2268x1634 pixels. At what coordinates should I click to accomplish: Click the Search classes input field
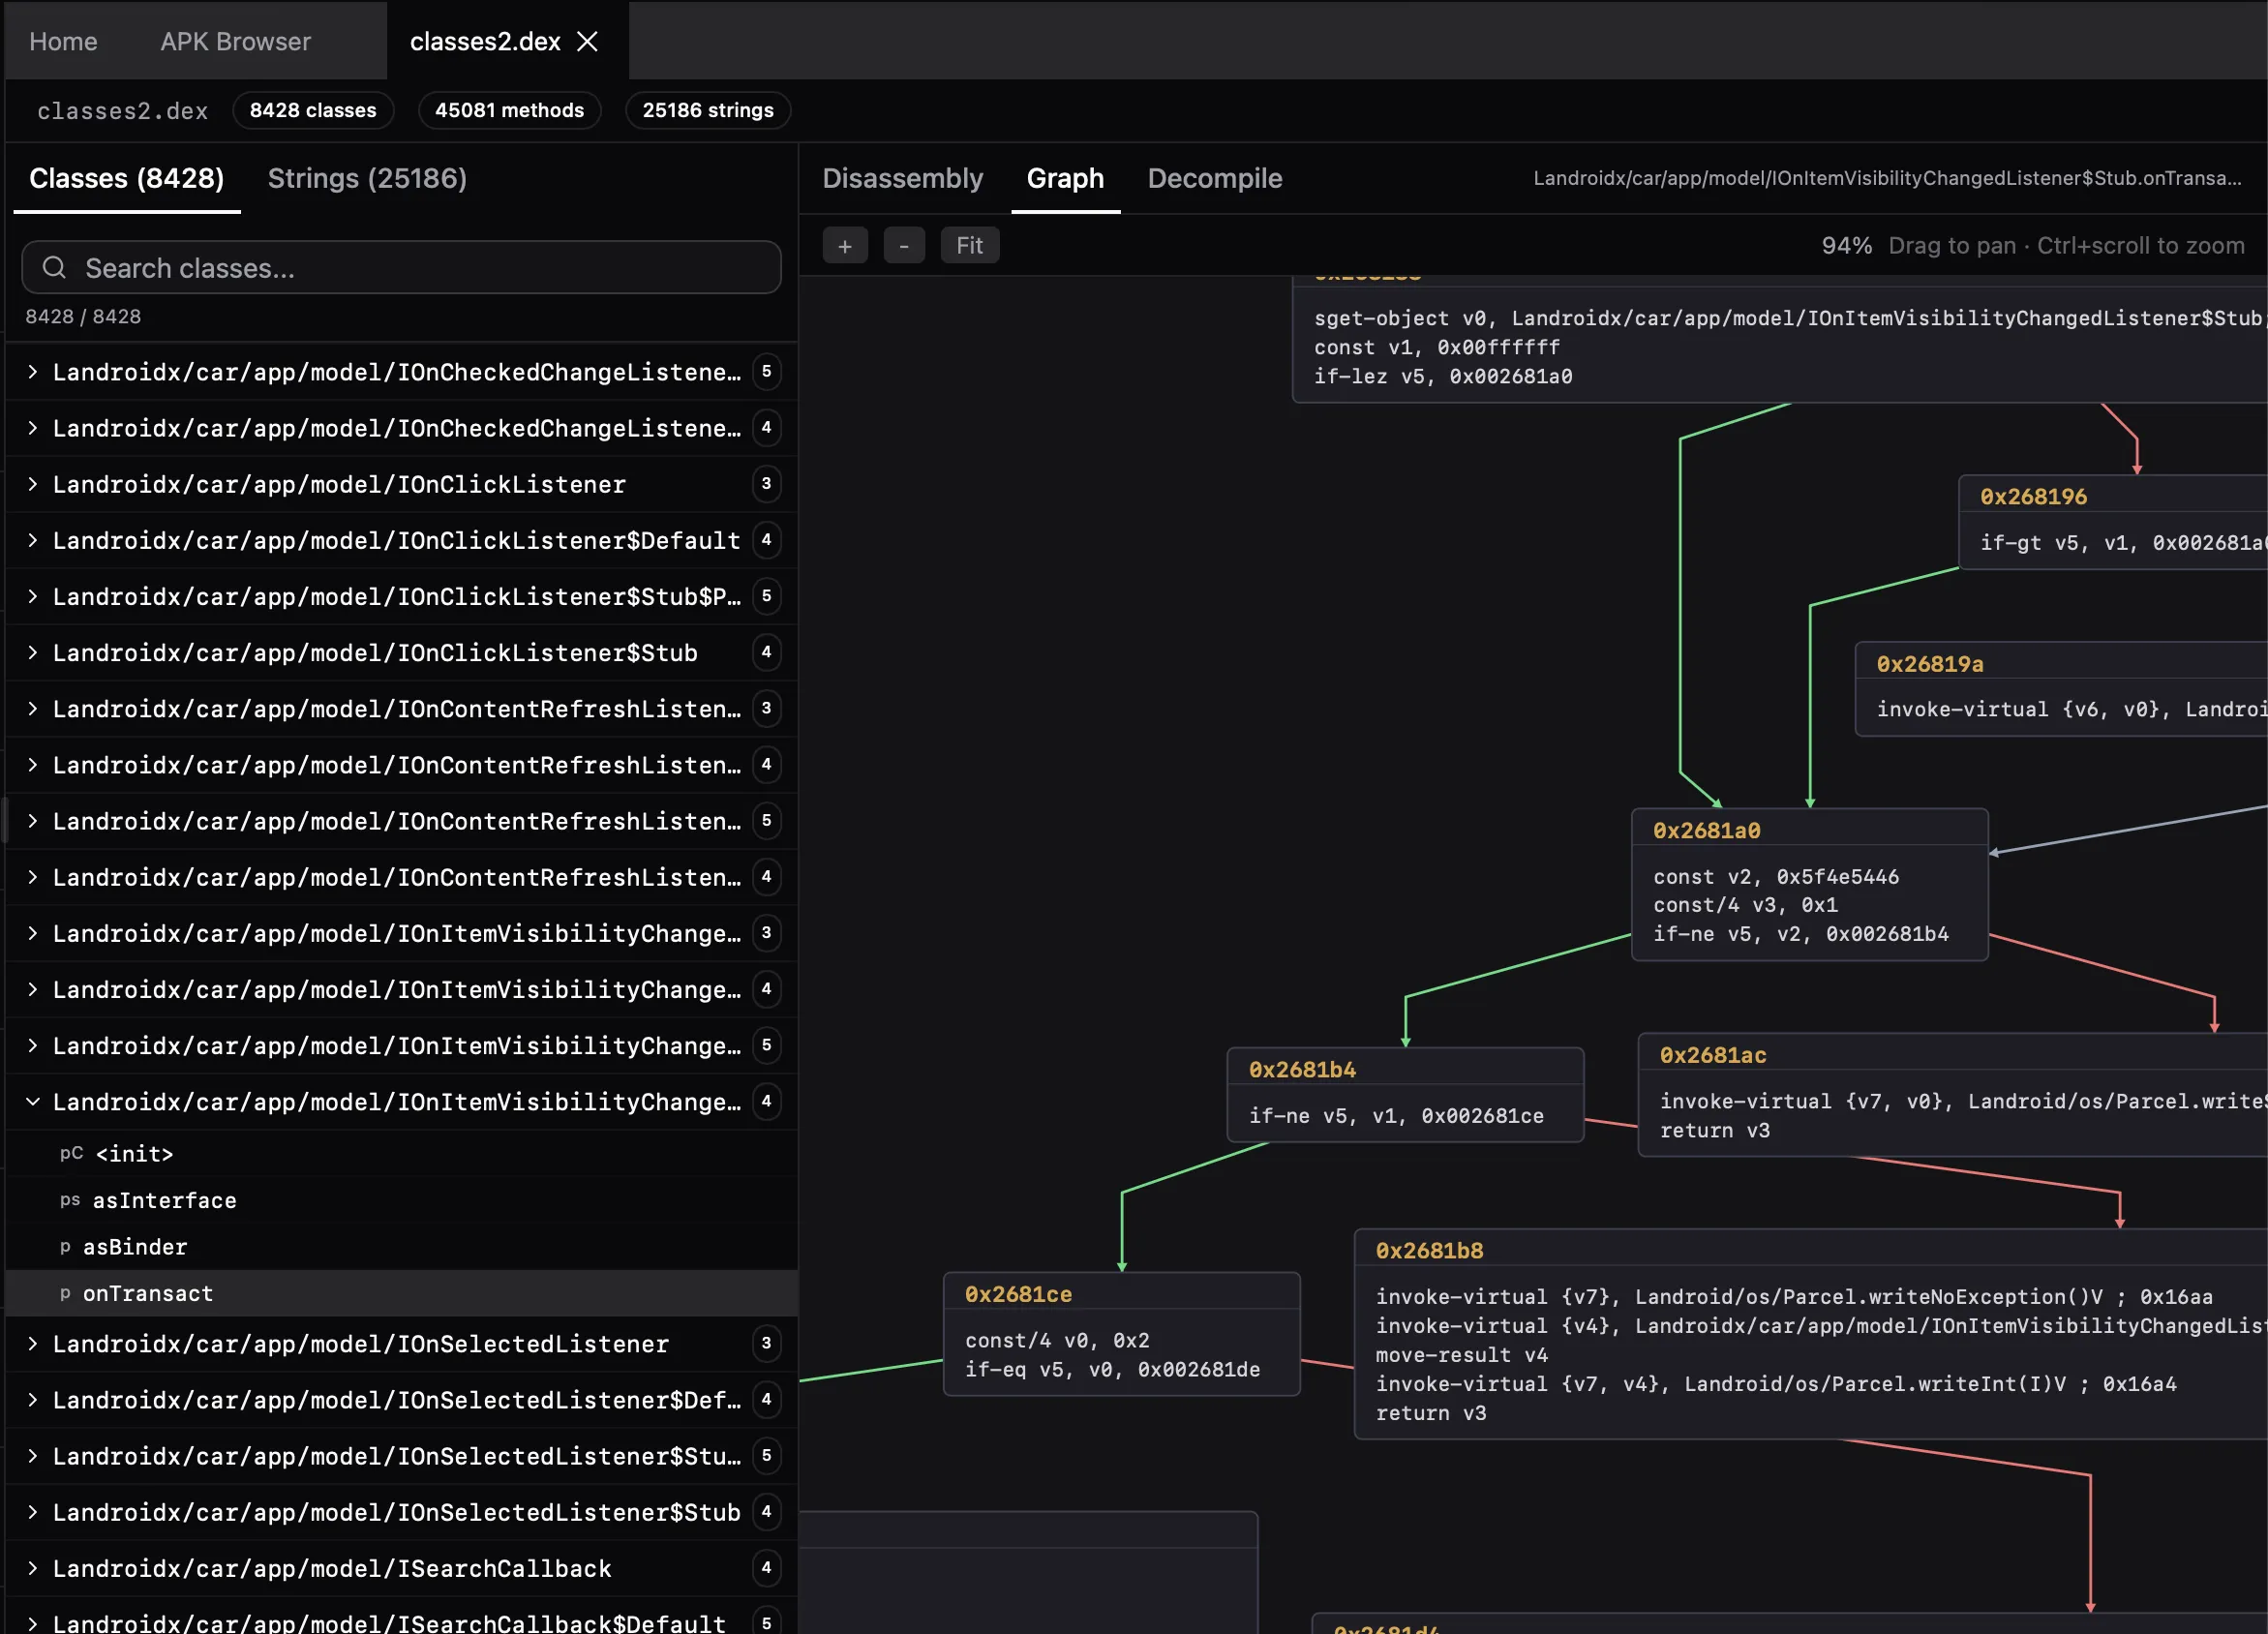(x=400, y=267)
